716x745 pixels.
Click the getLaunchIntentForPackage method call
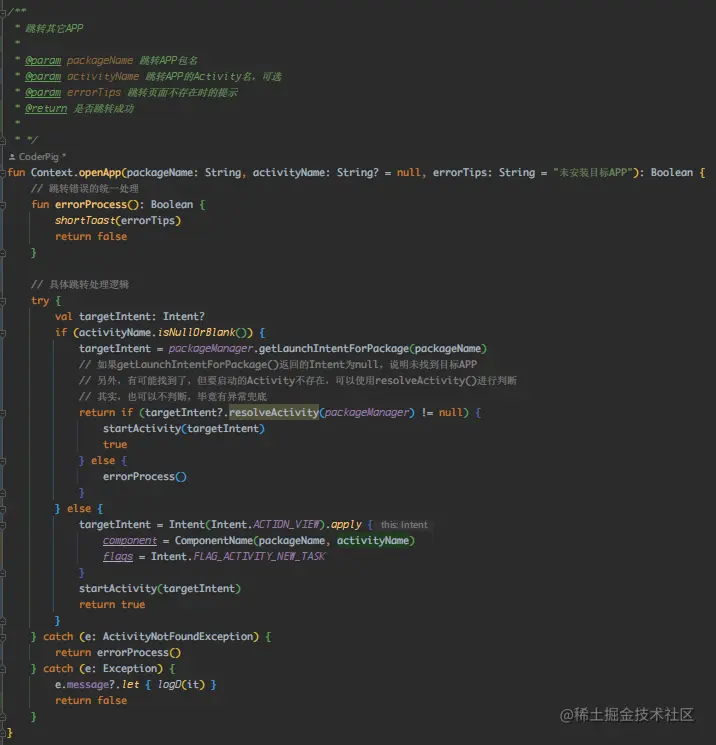[334, 348]
